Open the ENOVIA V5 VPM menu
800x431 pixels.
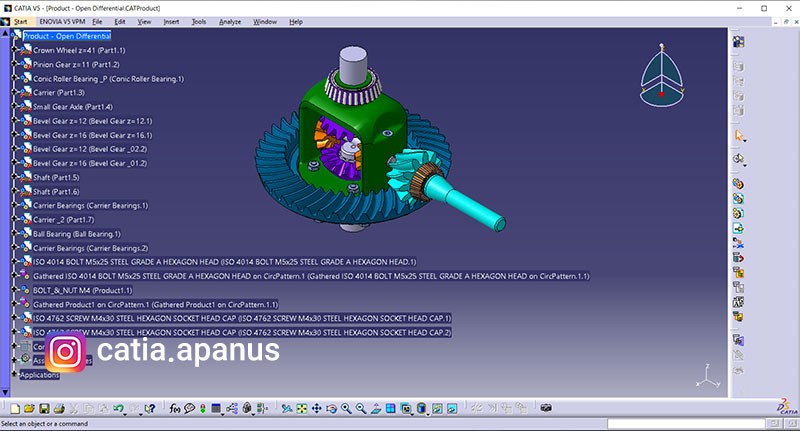tap(62, 21)
